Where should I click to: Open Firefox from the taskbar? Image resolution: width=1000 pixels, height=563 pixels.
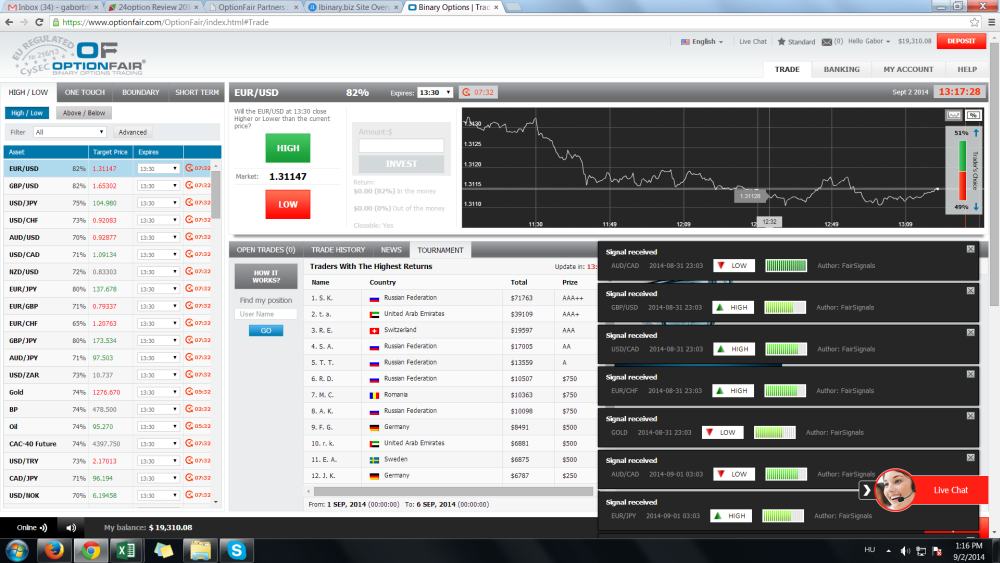[x=54, y=550]
